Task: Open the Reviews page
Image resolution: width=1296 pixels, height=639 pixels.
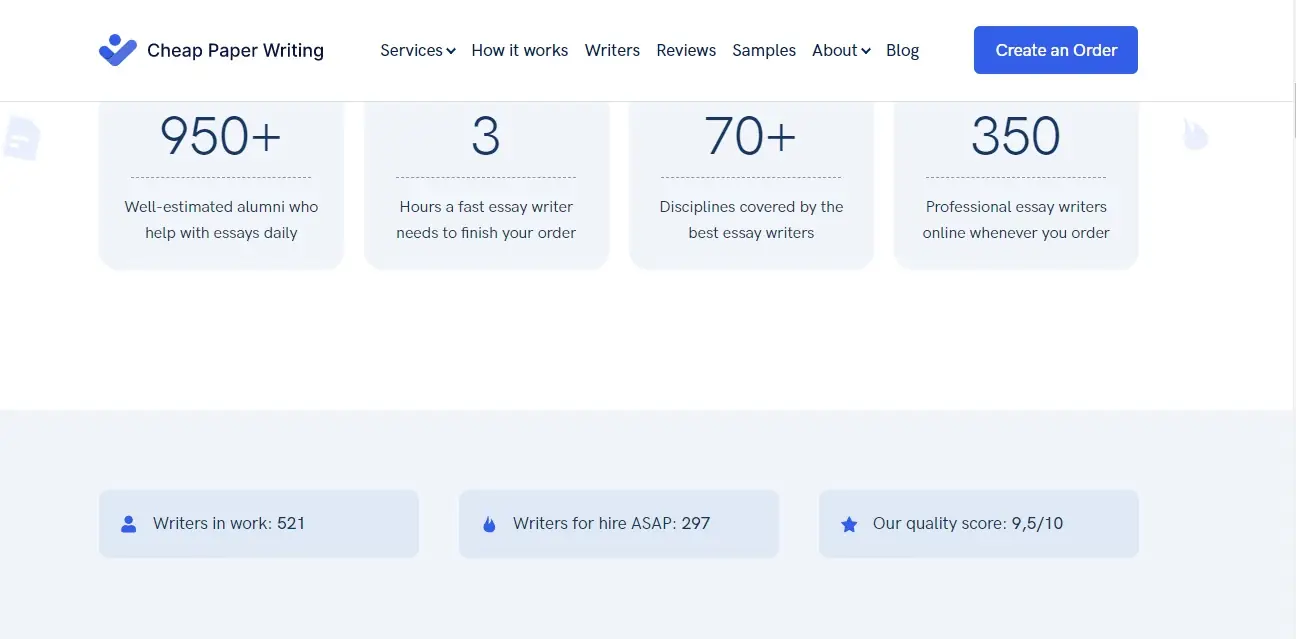Action: (686, 50)
